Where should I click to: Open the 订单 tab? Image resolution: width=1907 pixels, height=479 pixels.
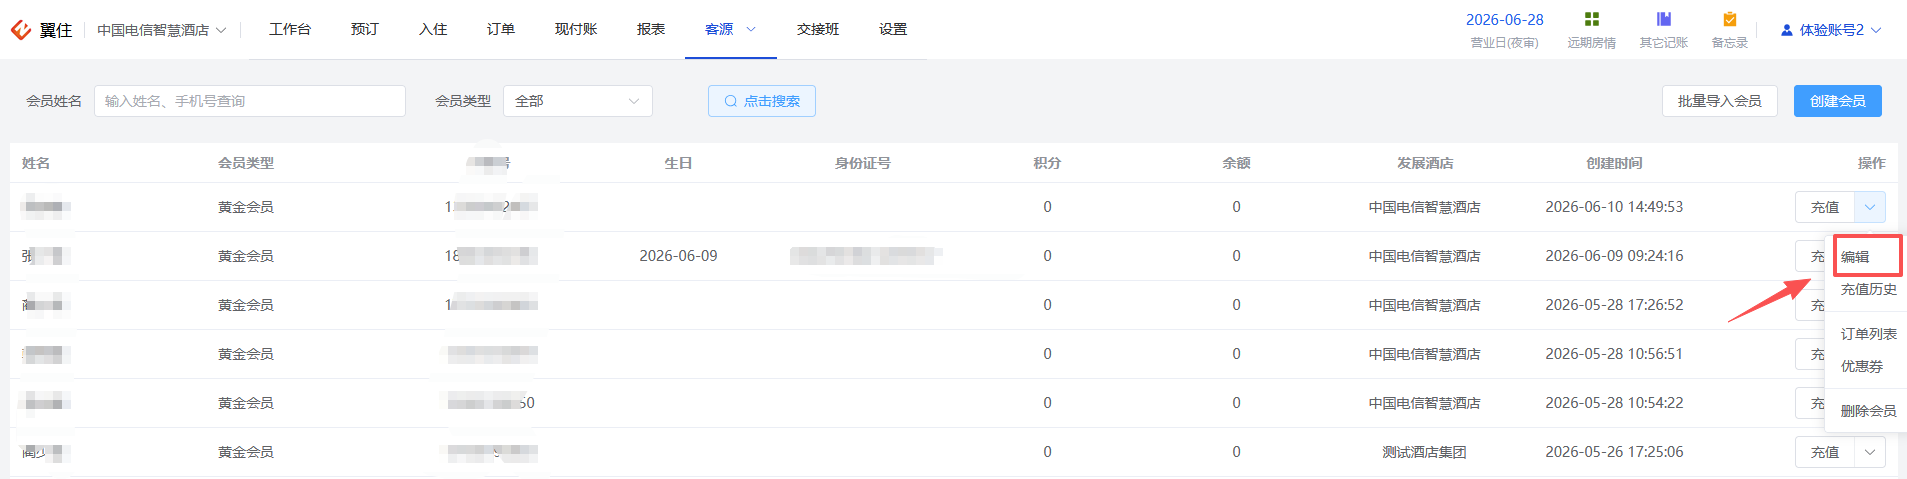point(501,29)
